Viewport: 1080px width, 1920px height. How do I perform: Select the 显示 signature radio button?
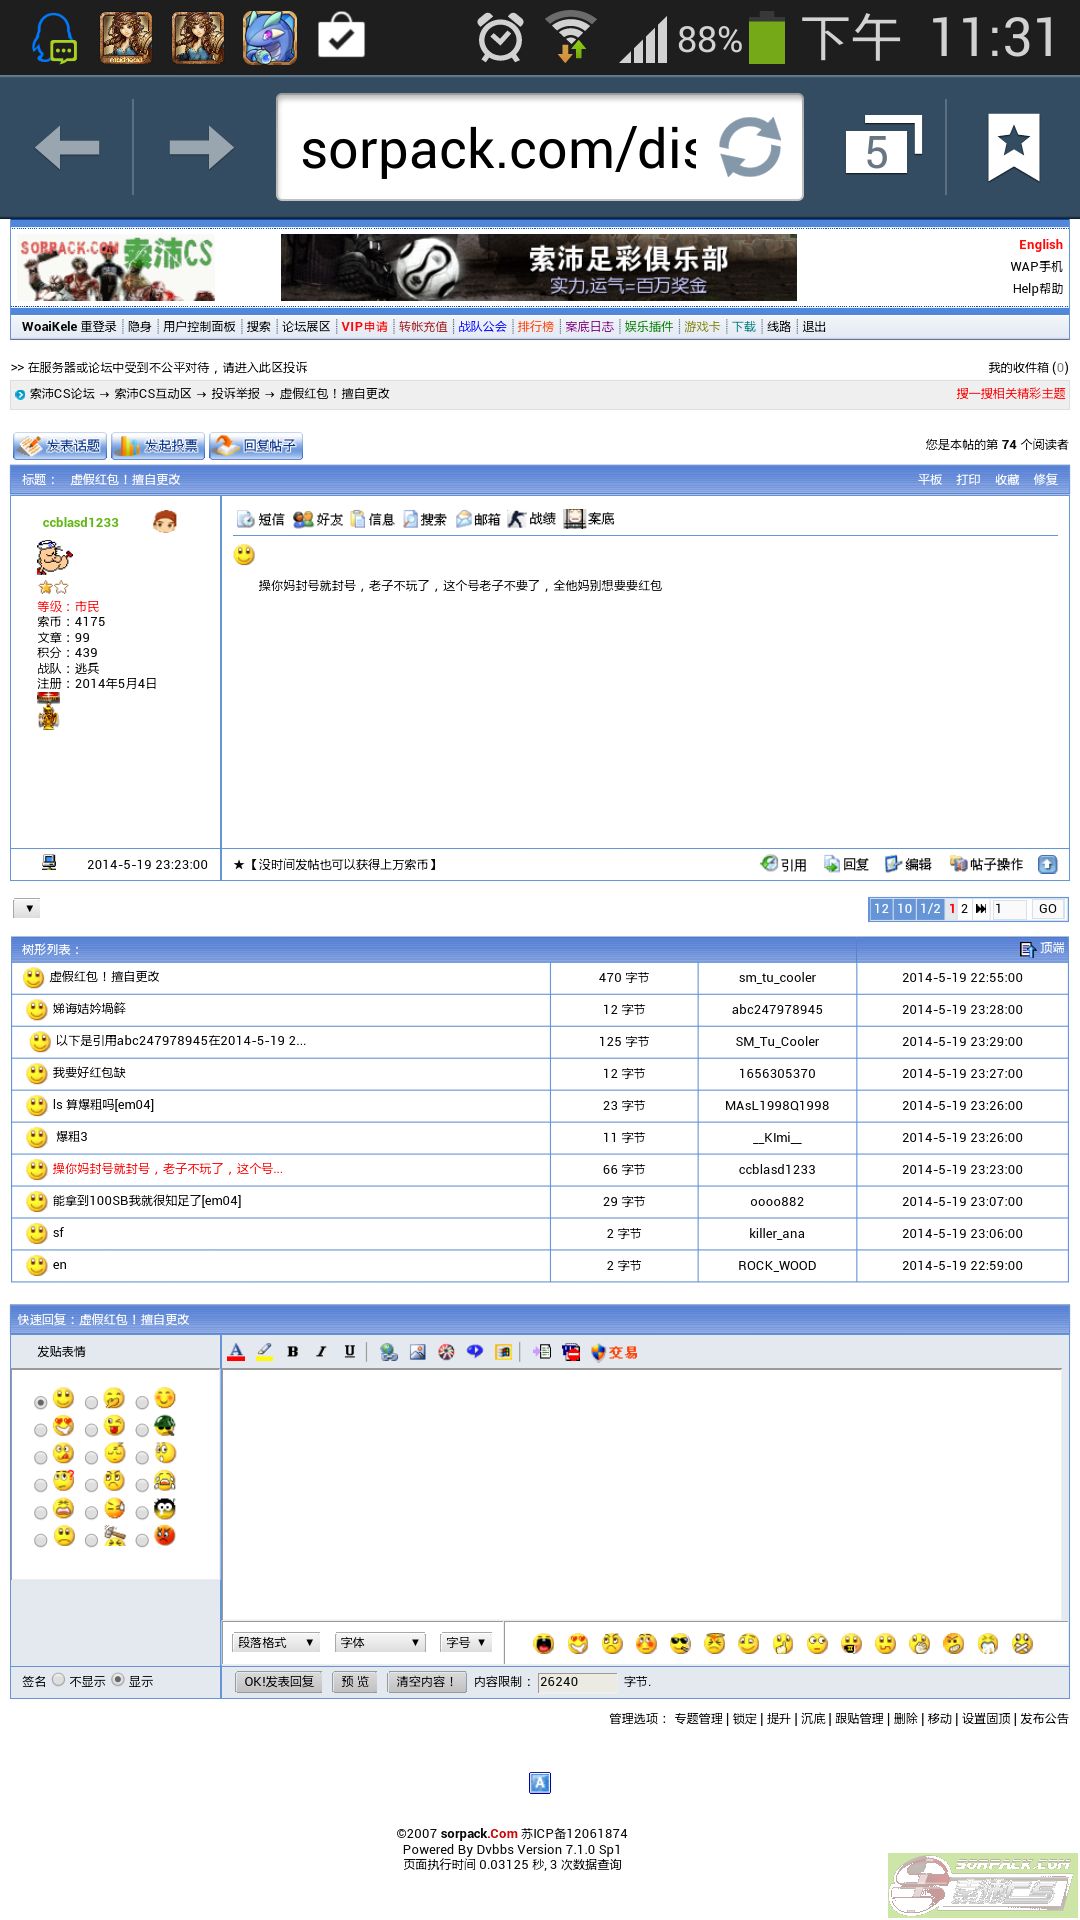pyautogui.click(x=118, y=1680)
